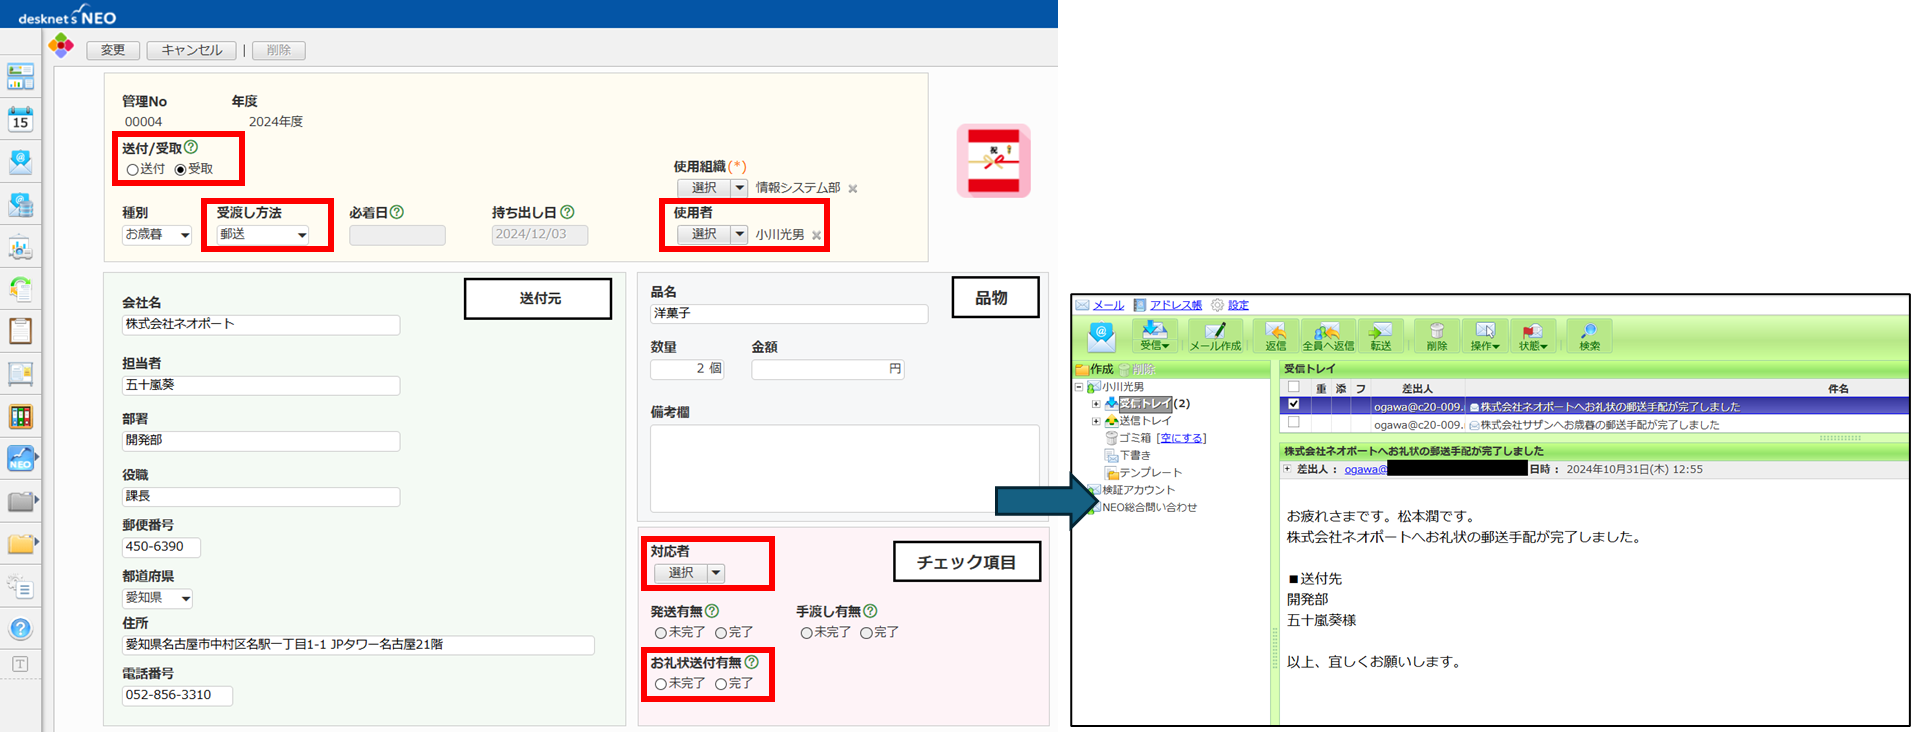Click the 備考欄 text area

tap(844, 468)
